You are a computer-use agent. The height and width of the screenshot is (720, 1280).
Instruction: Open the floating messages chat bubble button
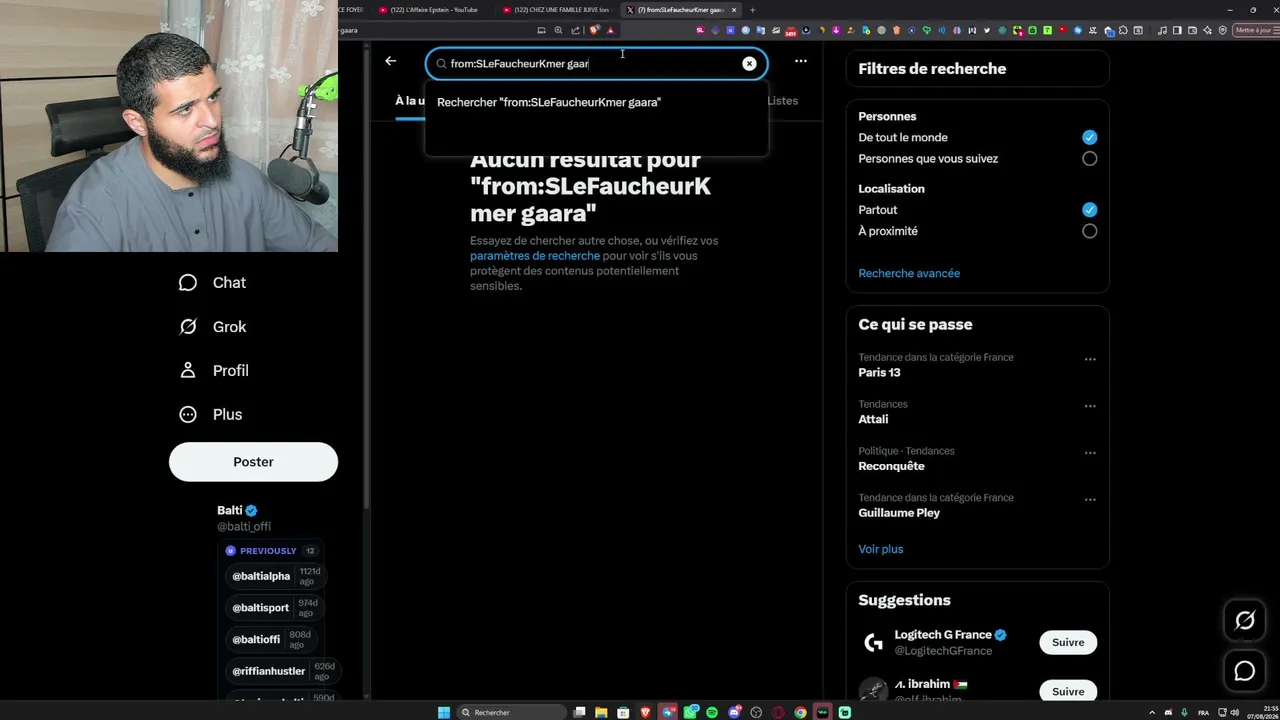[1245, 671]
